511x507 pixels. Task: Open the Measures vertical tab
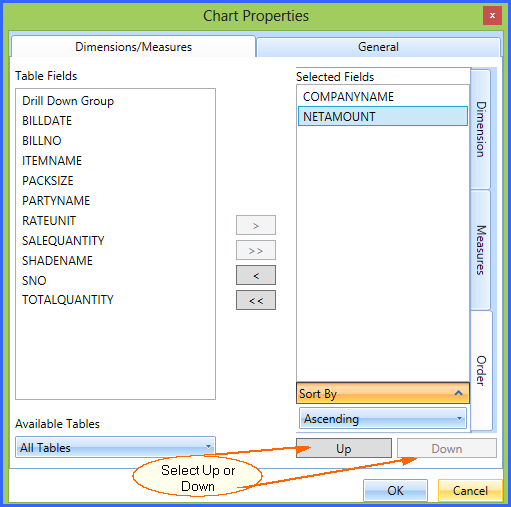tap(481, 250)
